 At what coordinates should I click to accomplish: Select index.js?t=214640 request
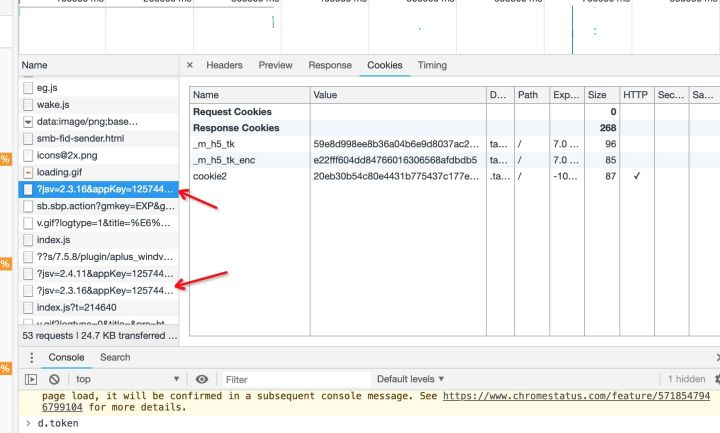[x=99, y=307]
